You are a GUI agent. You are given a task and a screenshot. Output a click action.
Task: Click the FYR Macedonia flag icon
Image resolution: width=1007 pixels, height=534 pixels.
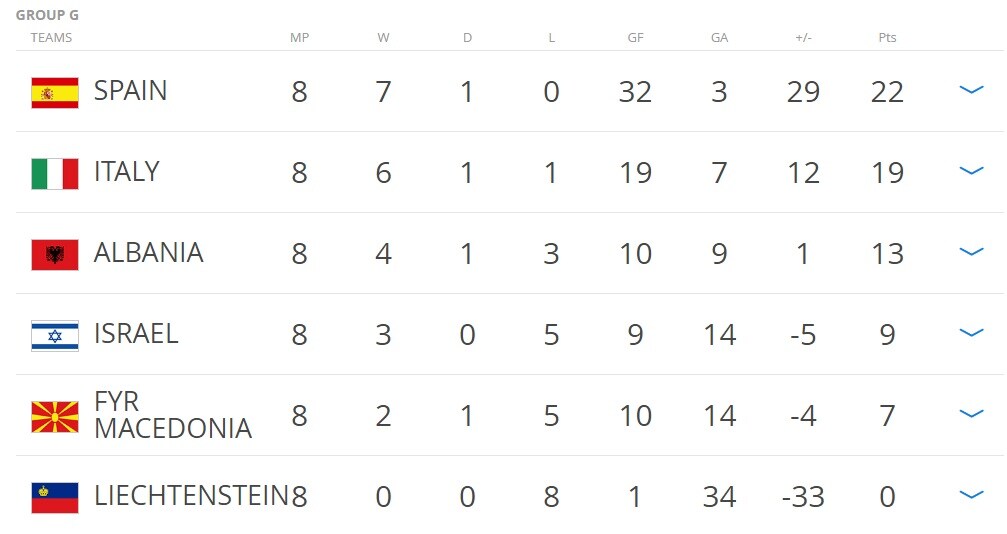[x=55, y=416]
